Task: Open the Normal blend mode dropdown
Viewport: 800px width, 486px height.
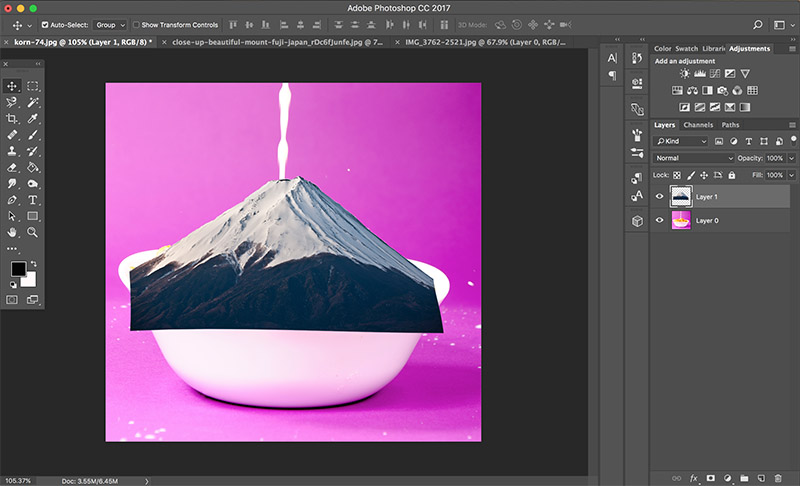Action: pyautogui.click(x=693, y=158)
